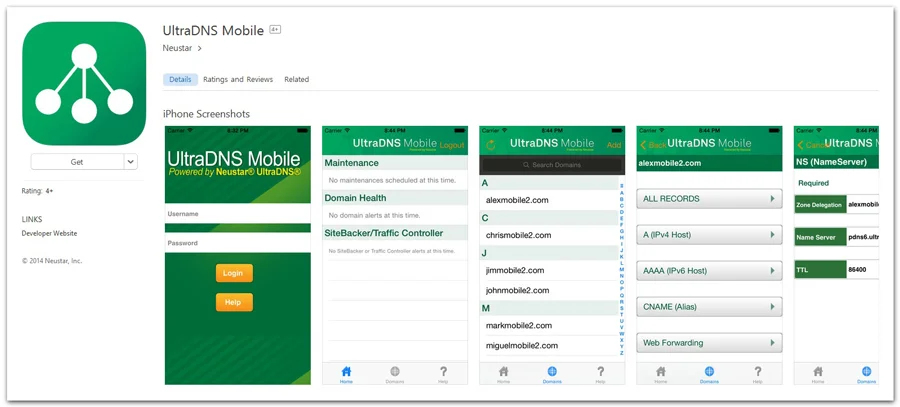The height and width of the screenshot is (407, 900).
Task: Click the refresh icon in domains list screenshot
Action: tap(491, 145)
